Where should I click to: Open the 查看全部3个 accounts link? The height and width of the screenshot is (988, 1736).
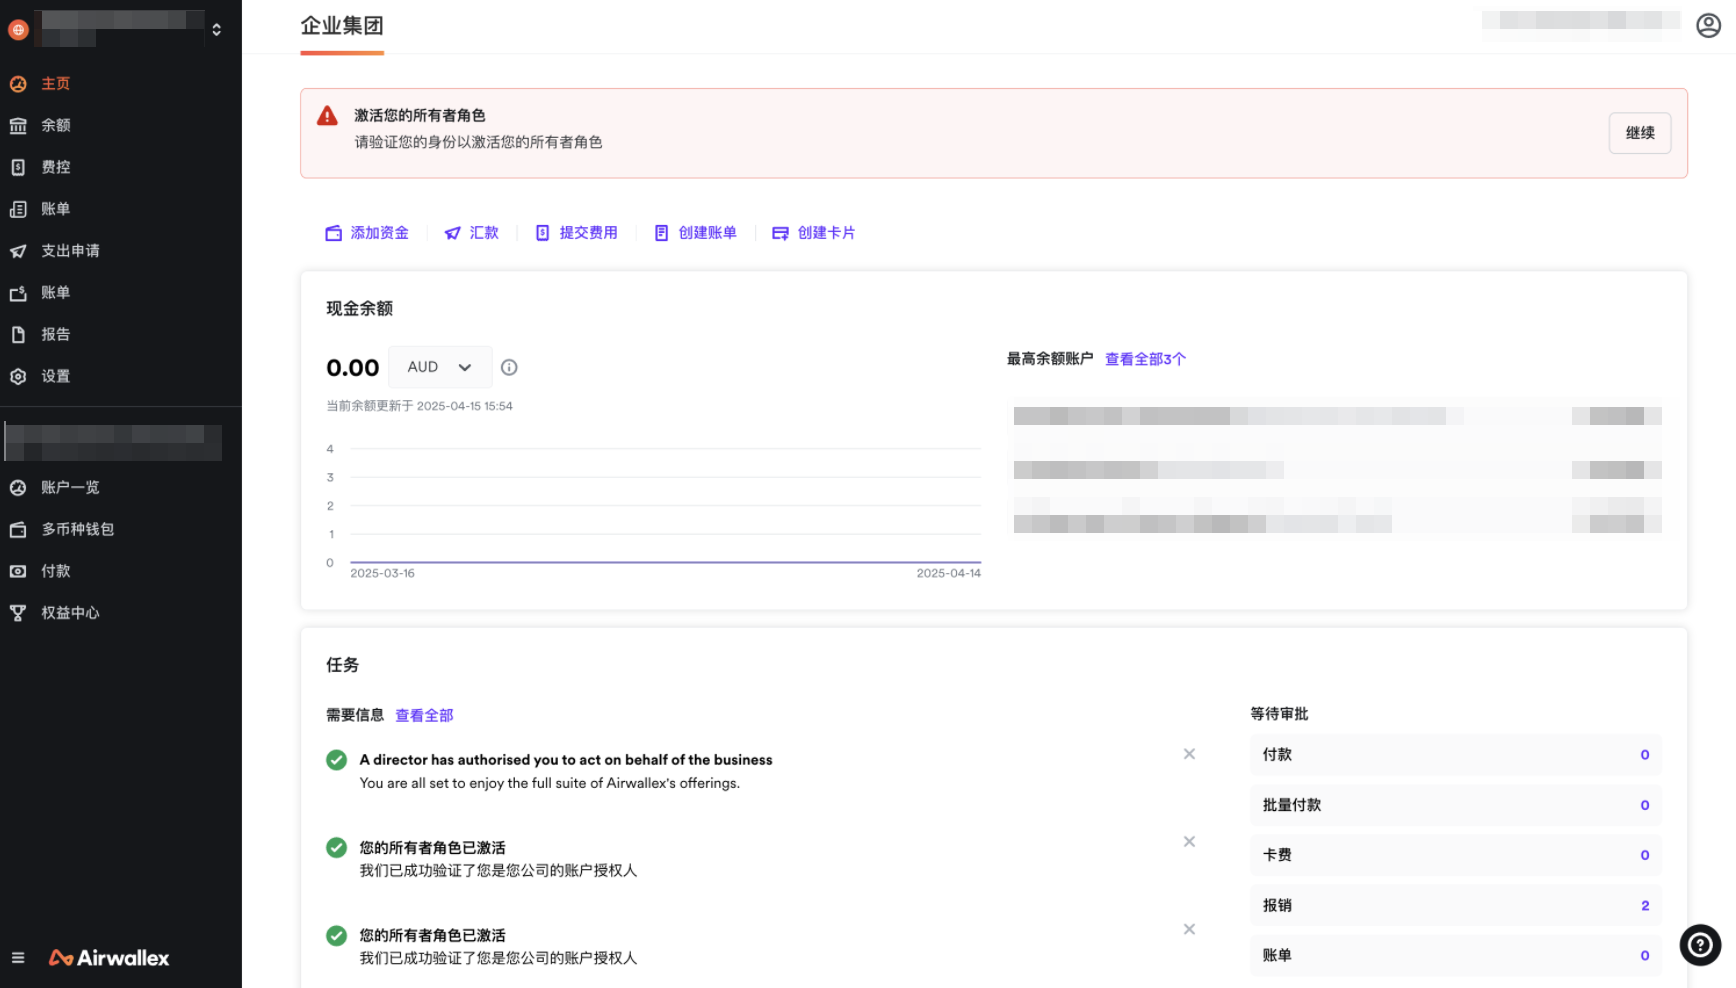coord(1145,359)
